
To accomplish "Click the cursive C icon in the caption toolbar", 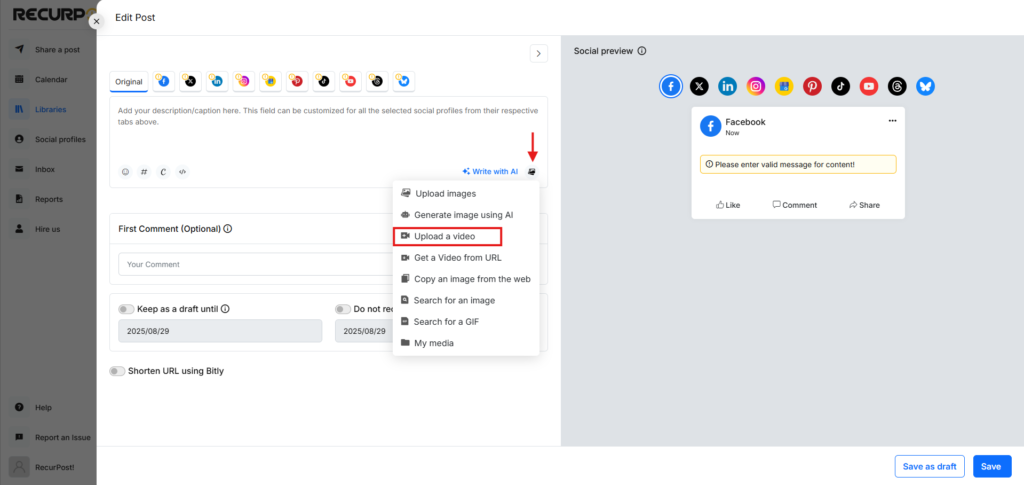I will pos(163,172).
